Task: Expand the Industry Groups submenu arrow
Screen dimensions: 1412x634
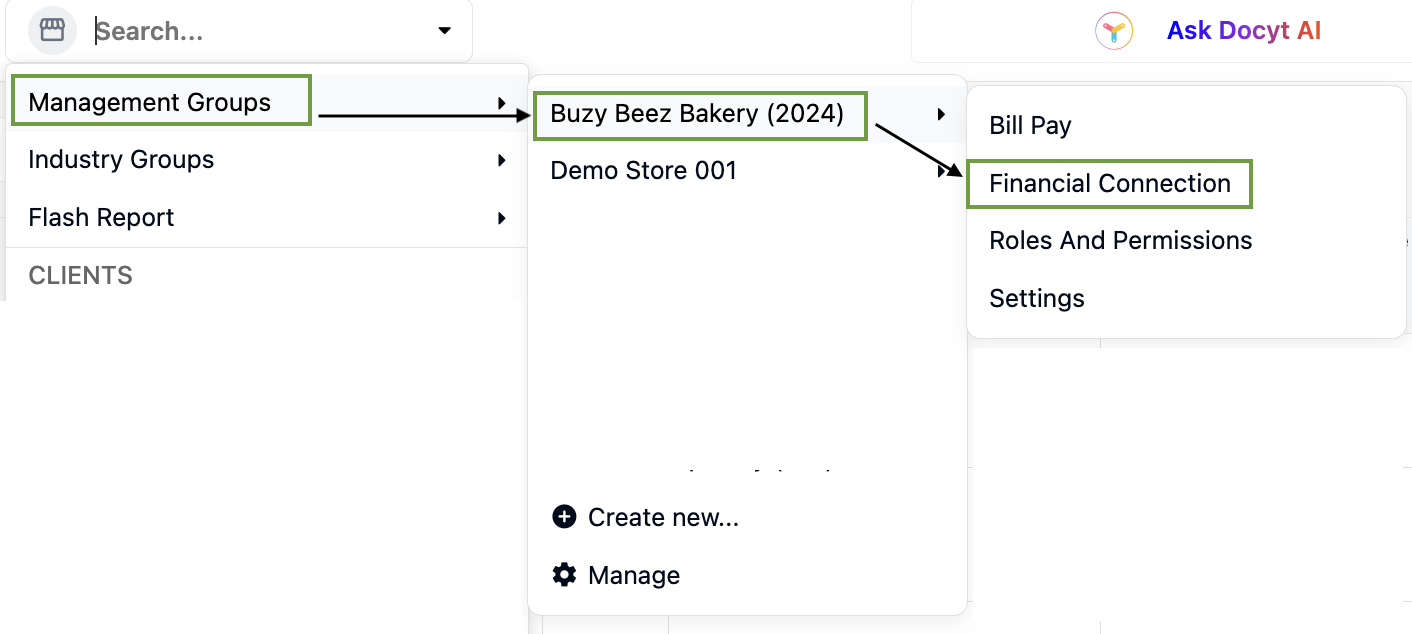Action: click(x=501, y=160)
